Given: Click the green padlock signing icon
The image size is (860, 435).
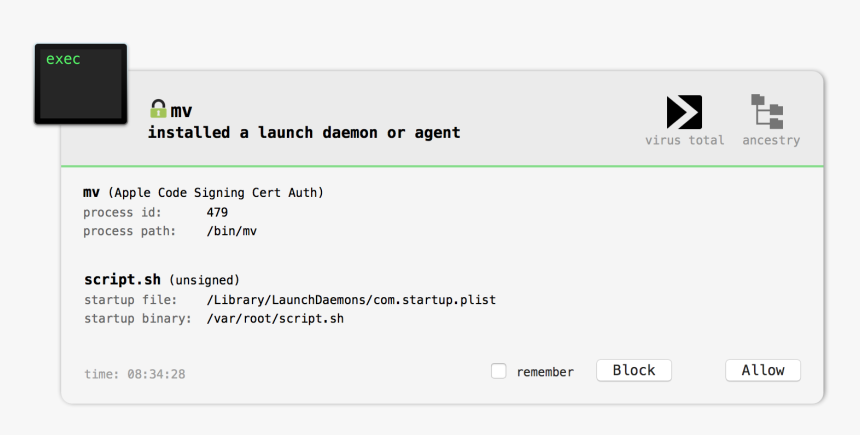Looking at the screenshot, I should [158, 109].
